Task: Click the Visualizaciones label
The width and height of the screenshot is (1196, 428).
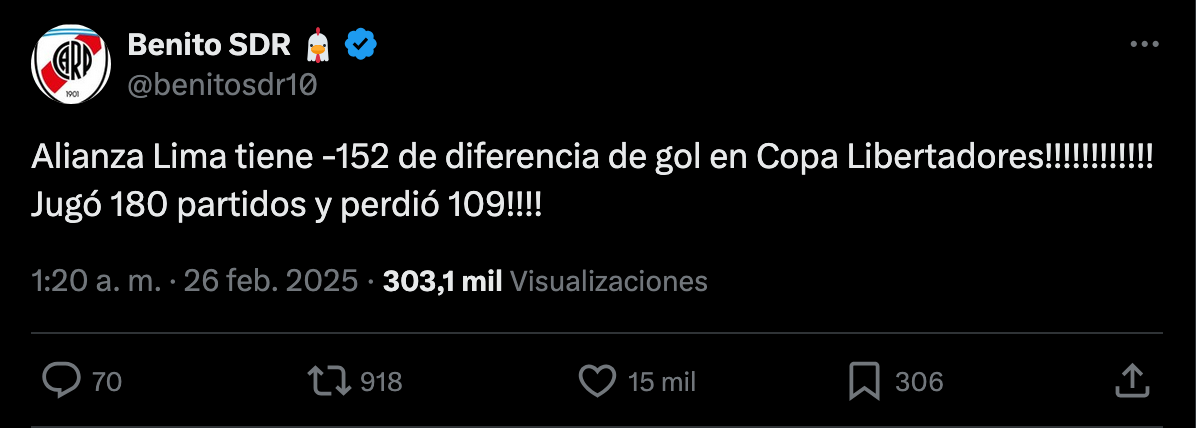Action: click(608, 282)
